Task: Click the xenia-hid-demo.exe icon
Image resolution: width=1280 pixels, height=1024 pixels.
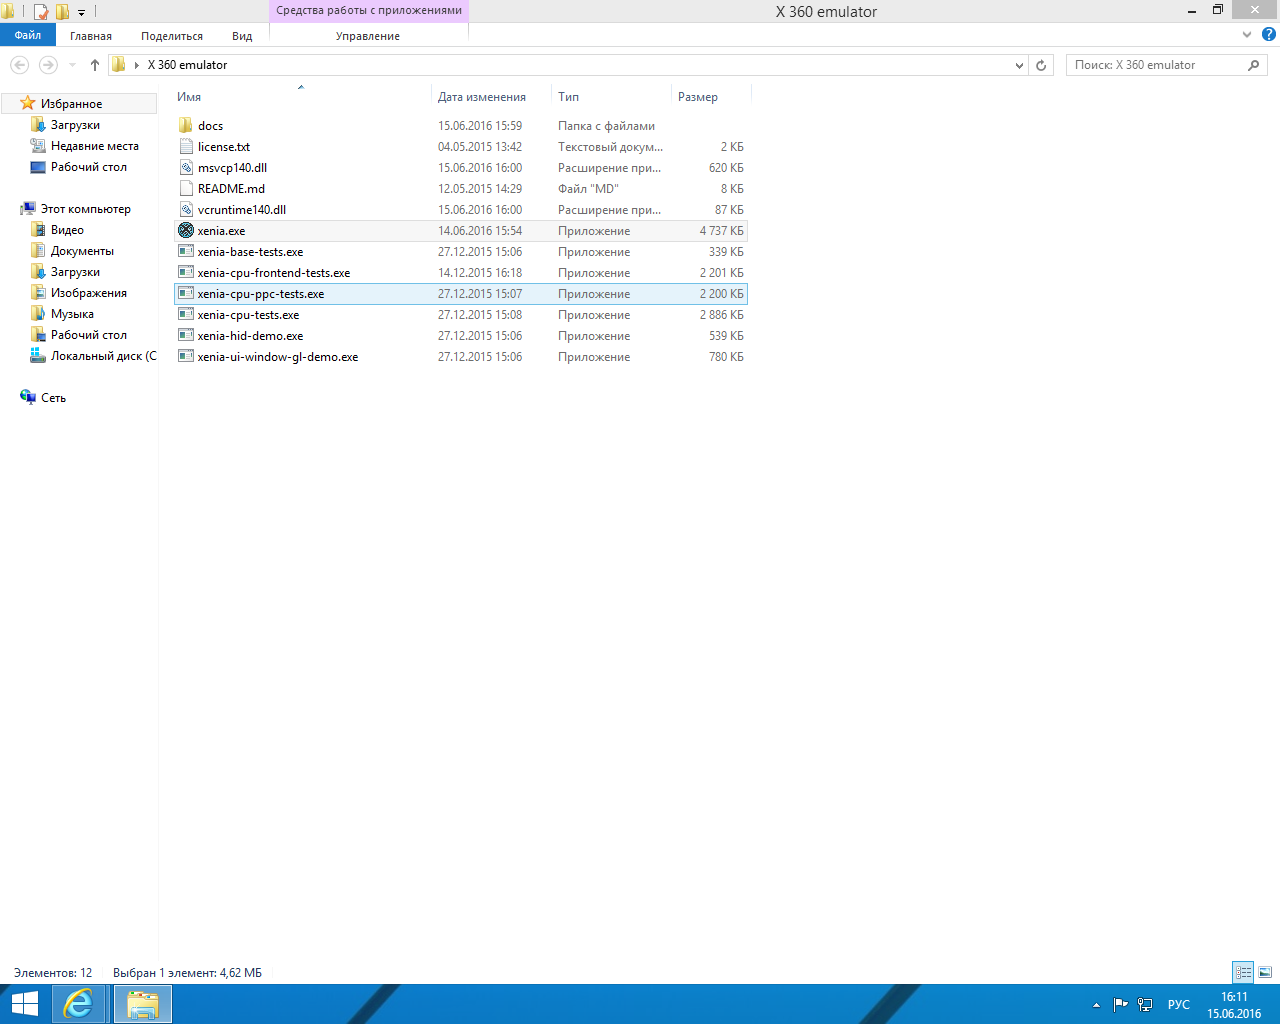Action: (x=186, y=335)
